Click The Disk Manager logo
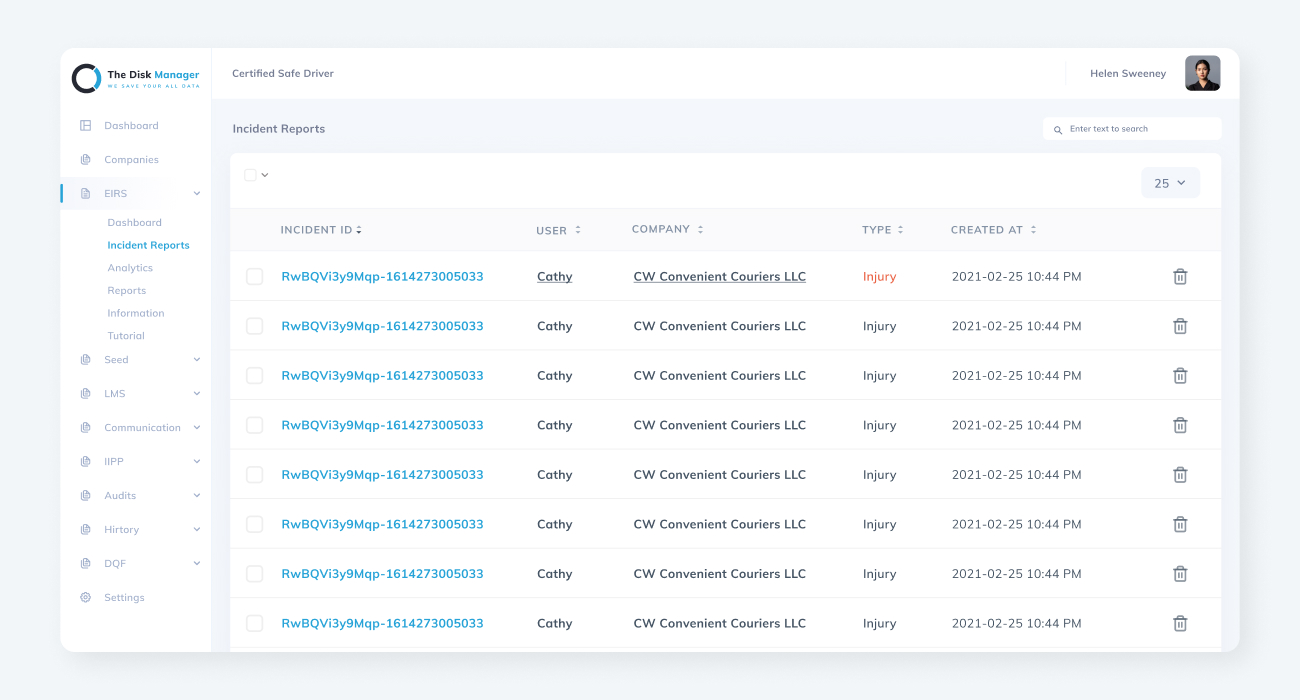The image size is (1300, 700). tap(86, 79)
